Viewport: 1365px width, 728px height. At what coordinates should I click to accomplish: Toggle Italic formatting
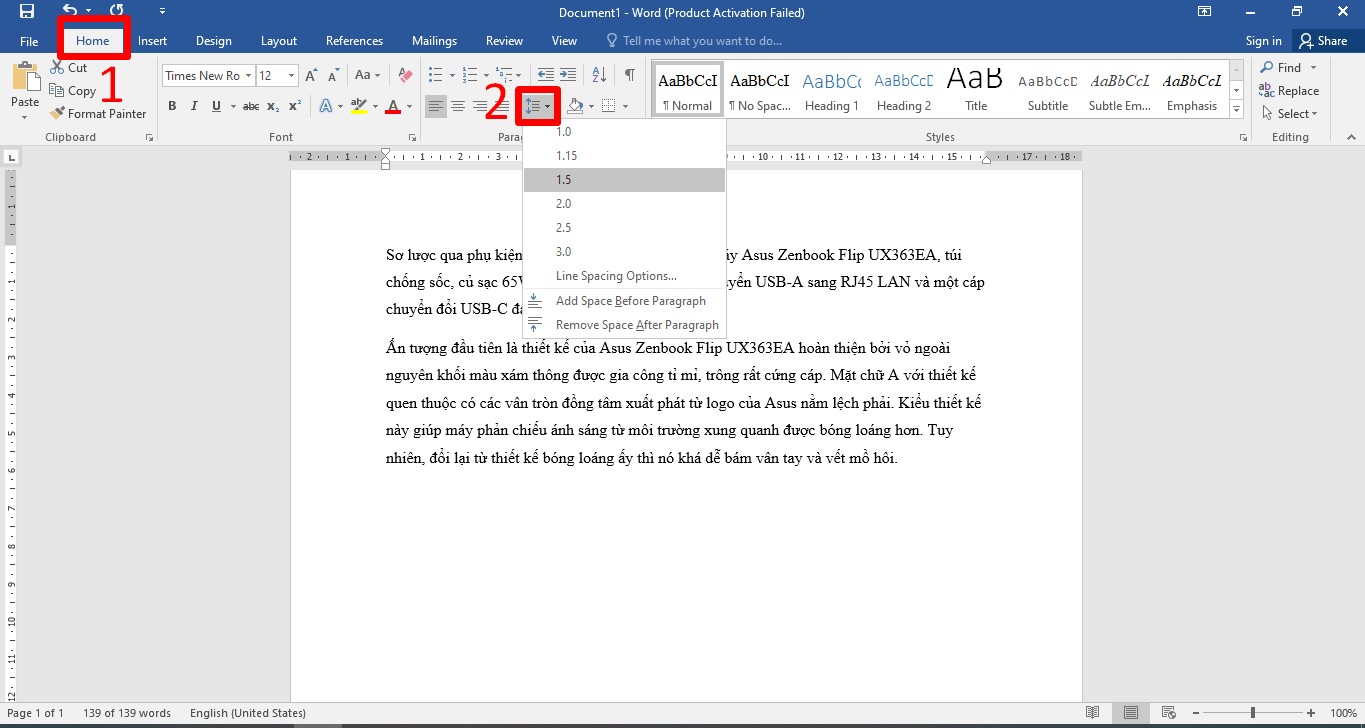[x=193, y=106]
